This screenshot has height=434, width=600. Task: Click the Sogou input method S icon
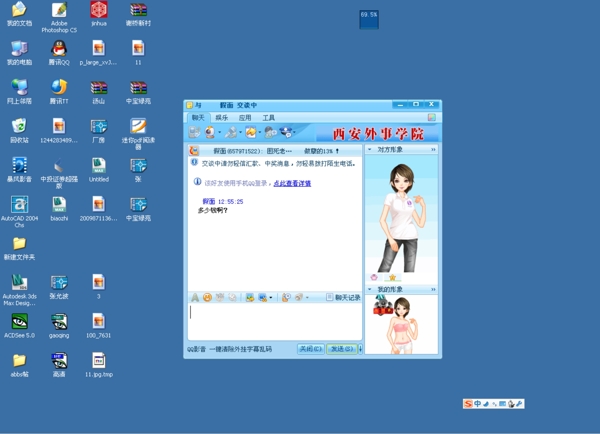point(468,404)
